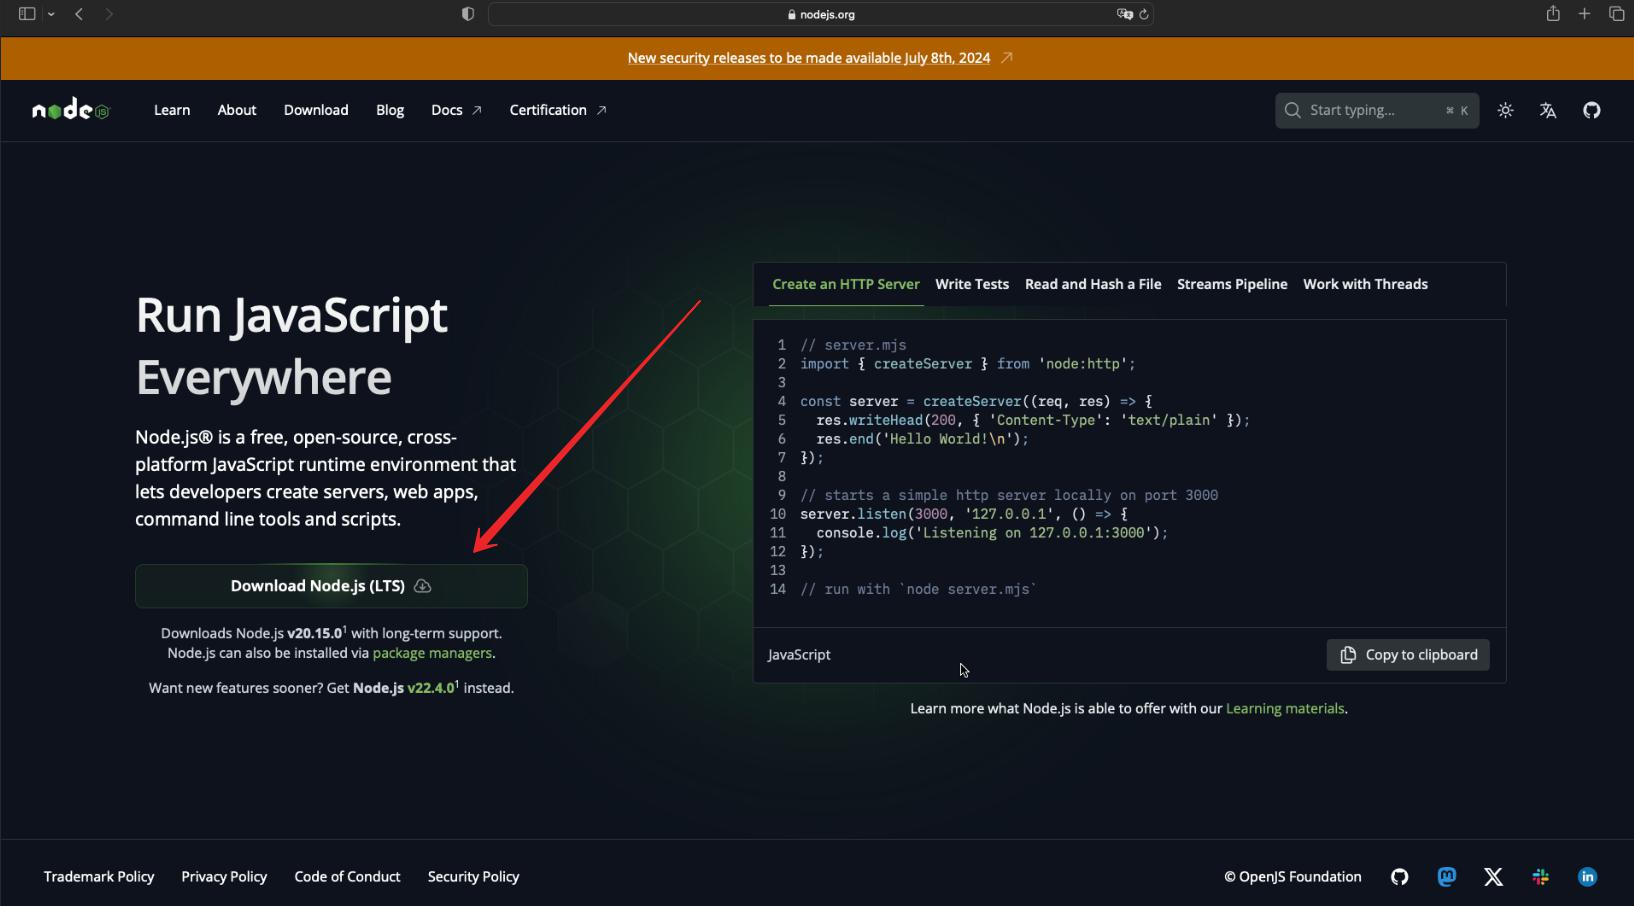The height and width of the screenshot is (906, 1634).
Task: Follow the Learning materials link
Action: (x=1285, y=708)
